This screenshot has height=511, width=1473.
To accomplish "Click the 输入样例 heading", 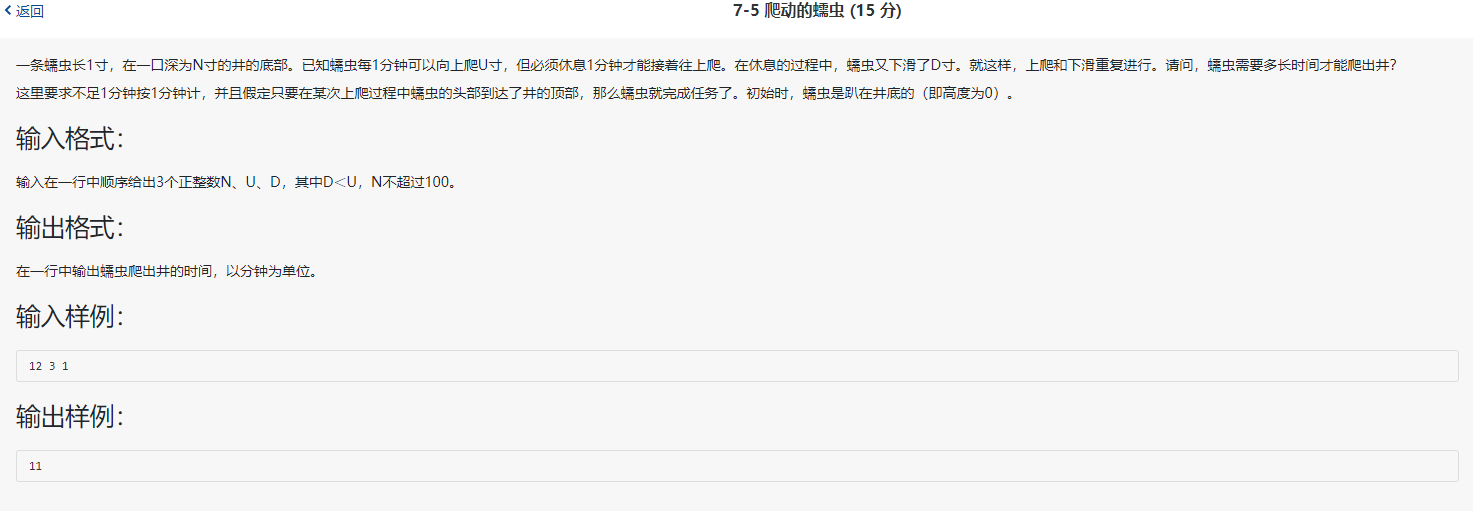I will 70,317.
